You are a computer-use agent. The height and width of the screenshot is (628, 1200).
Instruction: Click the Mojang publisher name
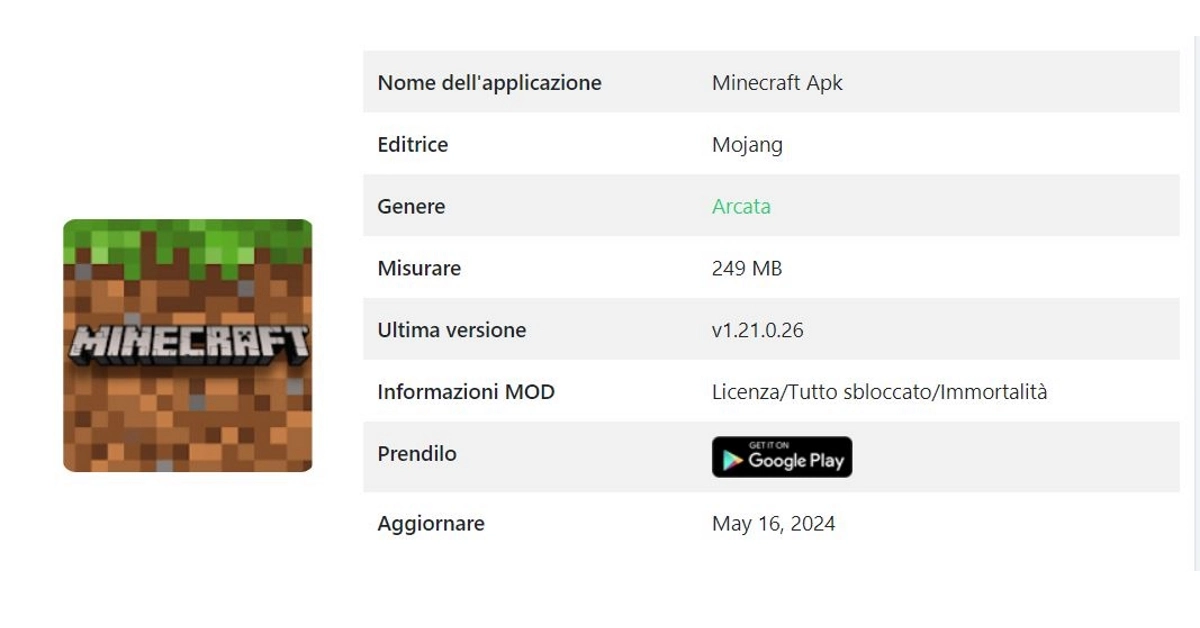[747, 144]
